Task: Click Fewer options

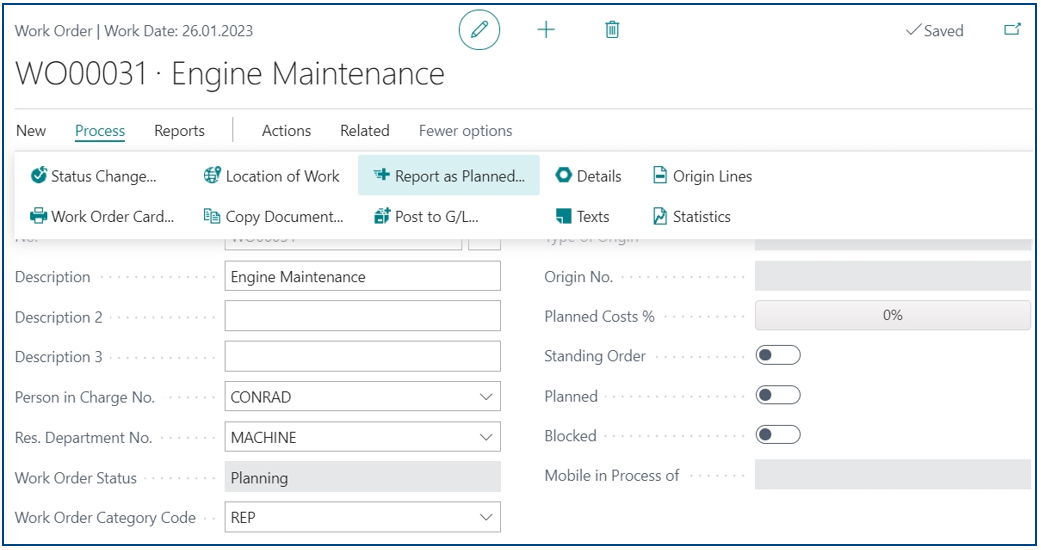Action: pyautogui.click(x=465, y=131)
